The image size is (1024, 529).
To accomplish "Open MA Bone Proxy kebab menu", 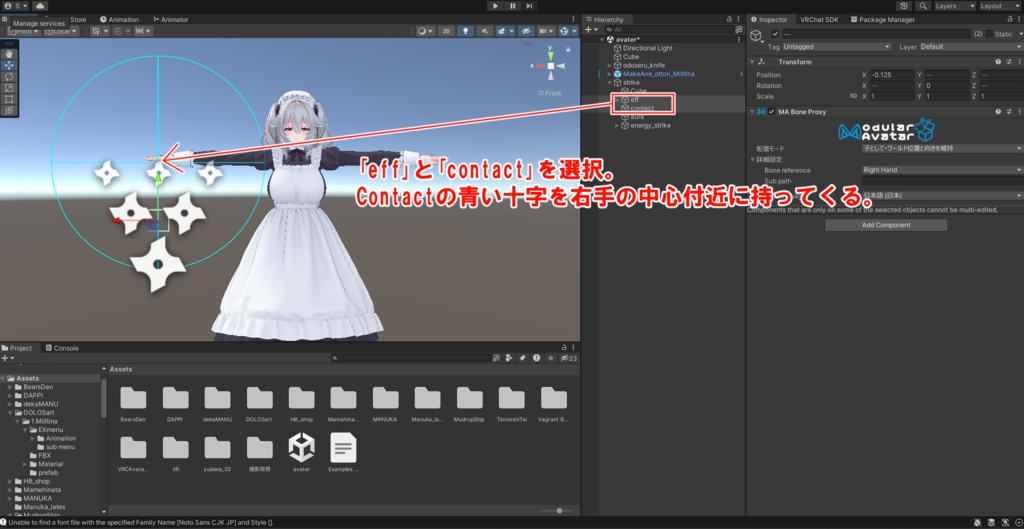I will (x=1019, y=112).
